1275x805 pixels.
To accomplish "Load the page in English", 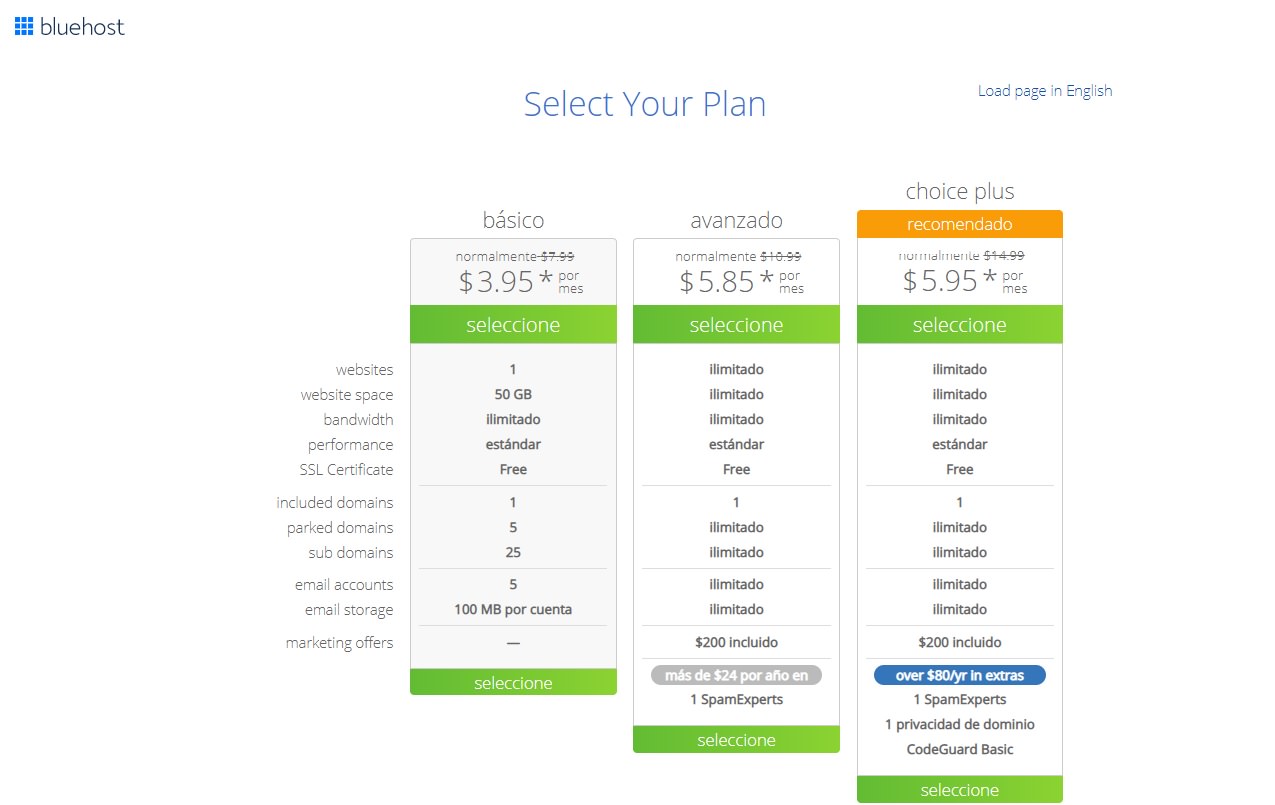I will coord(1044,91).
